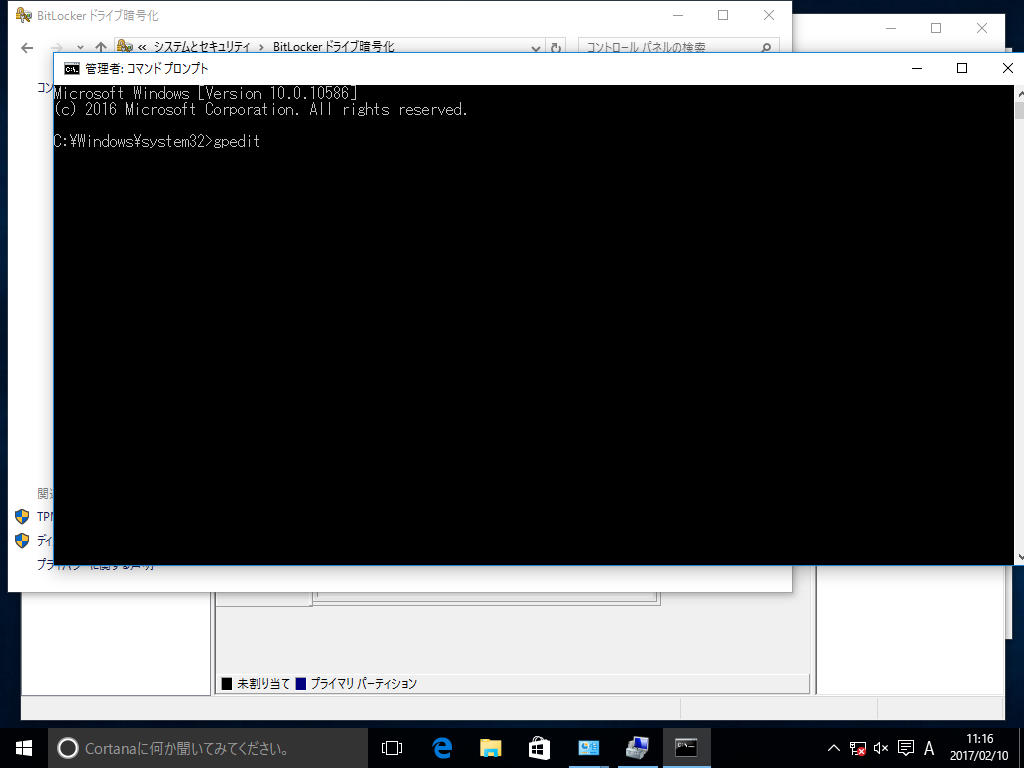This screenshot has width=1024, height=768.
Task: Launch Microsoft Edge from the taskbar
Action: pos(442,748)
